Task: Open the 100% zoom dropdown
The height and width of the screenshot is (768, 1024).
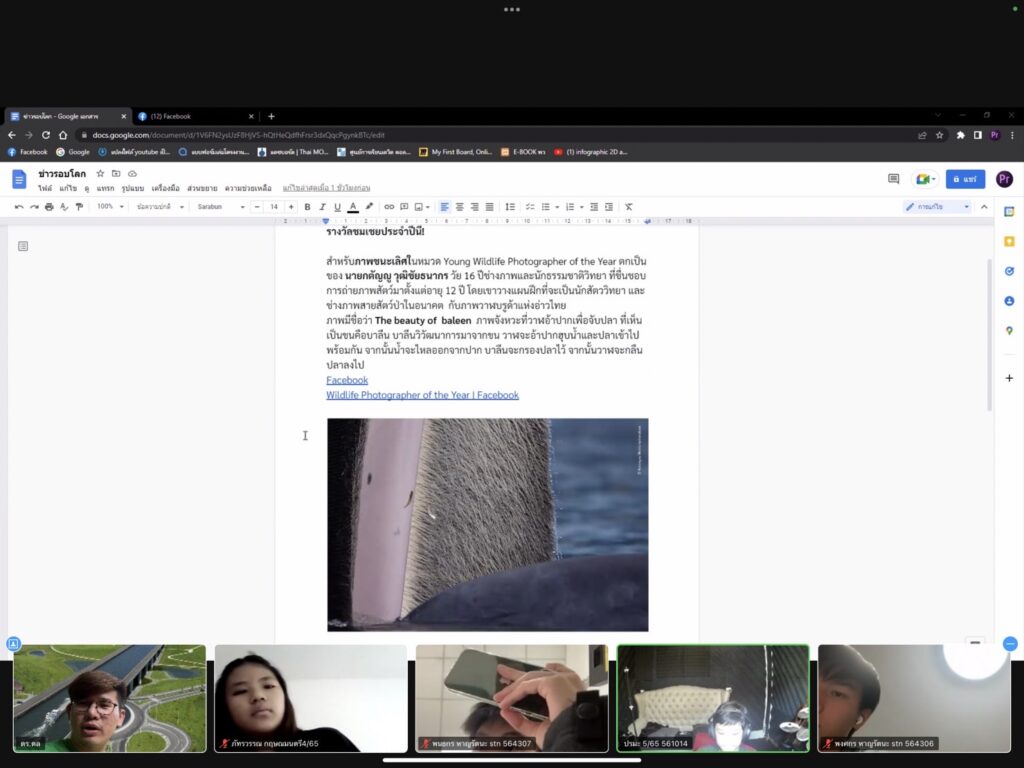Action: (110, 207)
